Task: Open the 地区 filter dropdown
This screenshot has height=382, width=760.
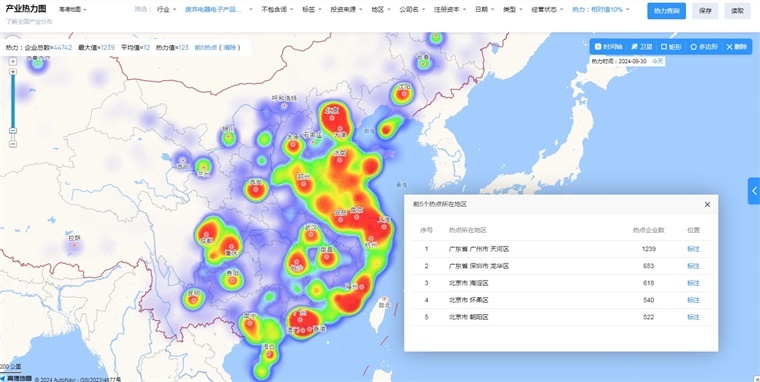Action: click(x=381, y=9)
